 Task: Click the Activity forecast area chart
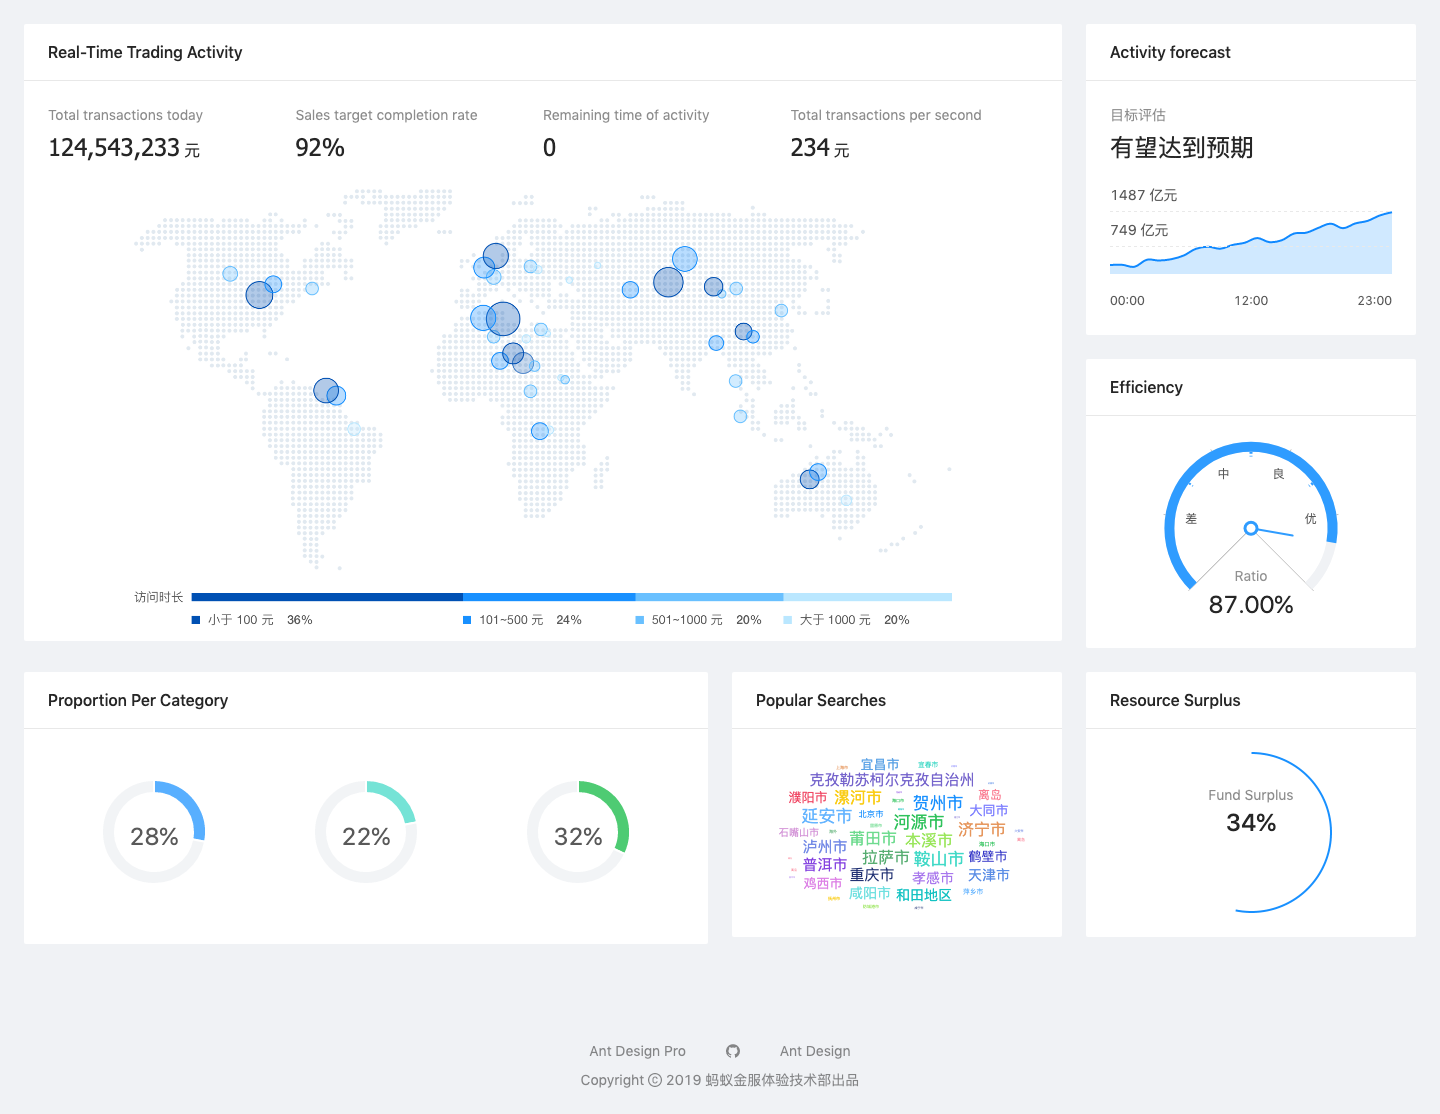tap(1251, 243)
